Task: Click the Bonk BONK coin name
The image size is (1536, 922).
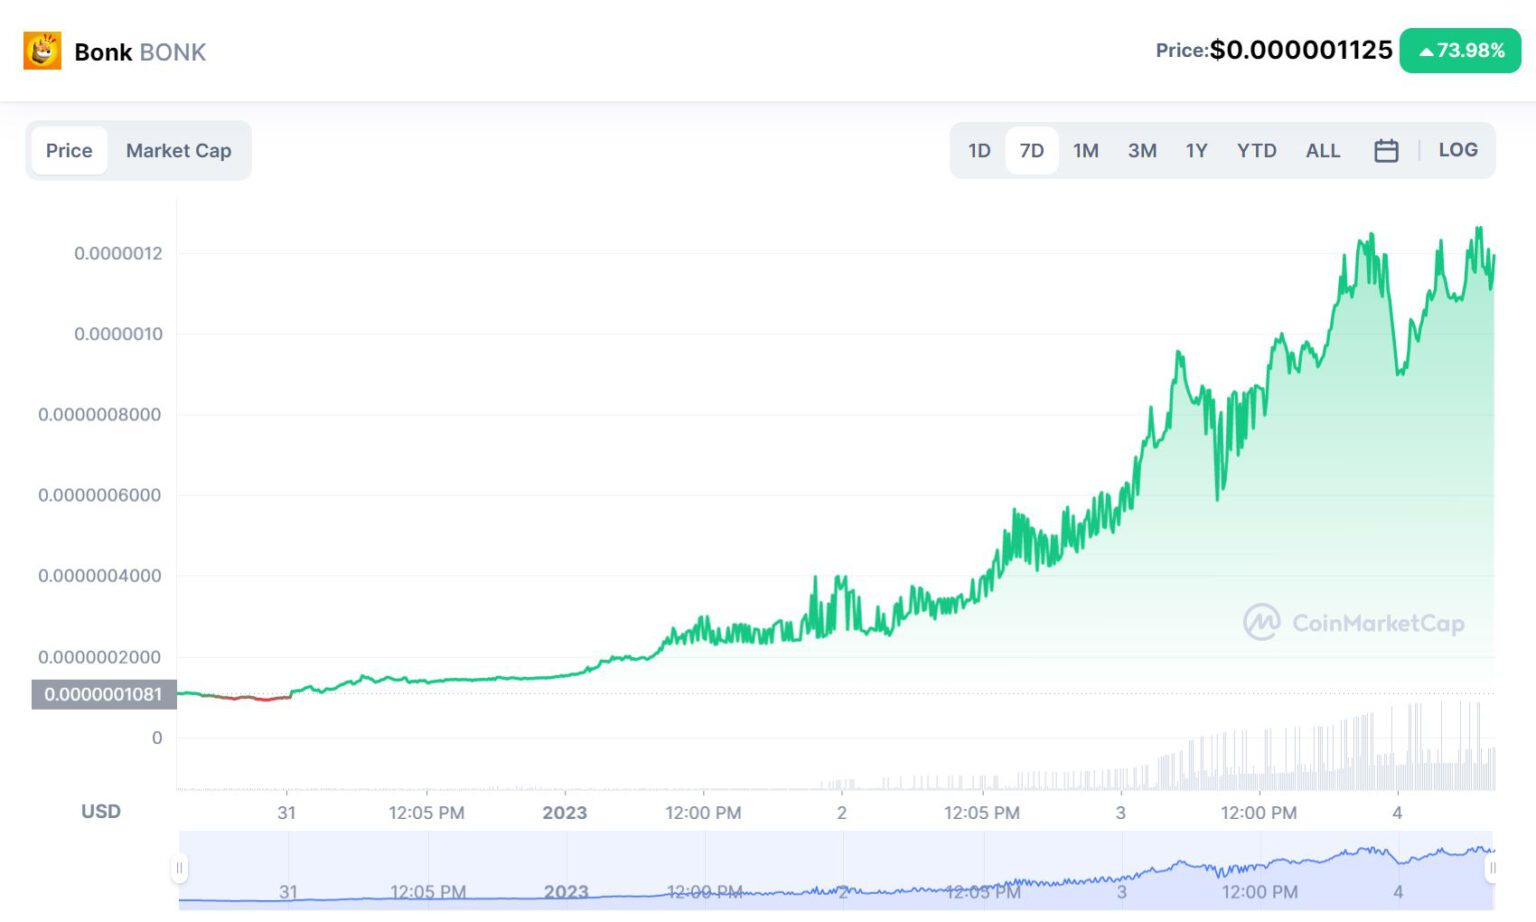Action: (x=140, y=52)
